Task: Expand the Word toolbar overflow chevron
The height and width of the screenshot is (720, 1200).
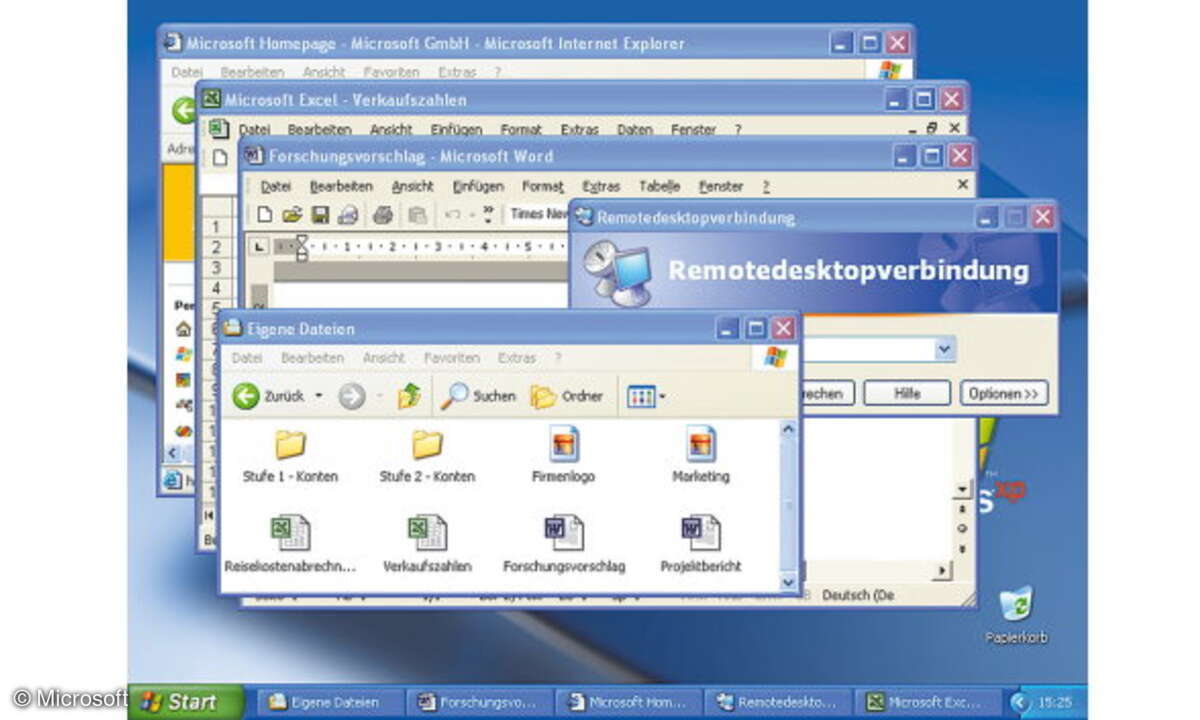Action: tap(488, 213)
